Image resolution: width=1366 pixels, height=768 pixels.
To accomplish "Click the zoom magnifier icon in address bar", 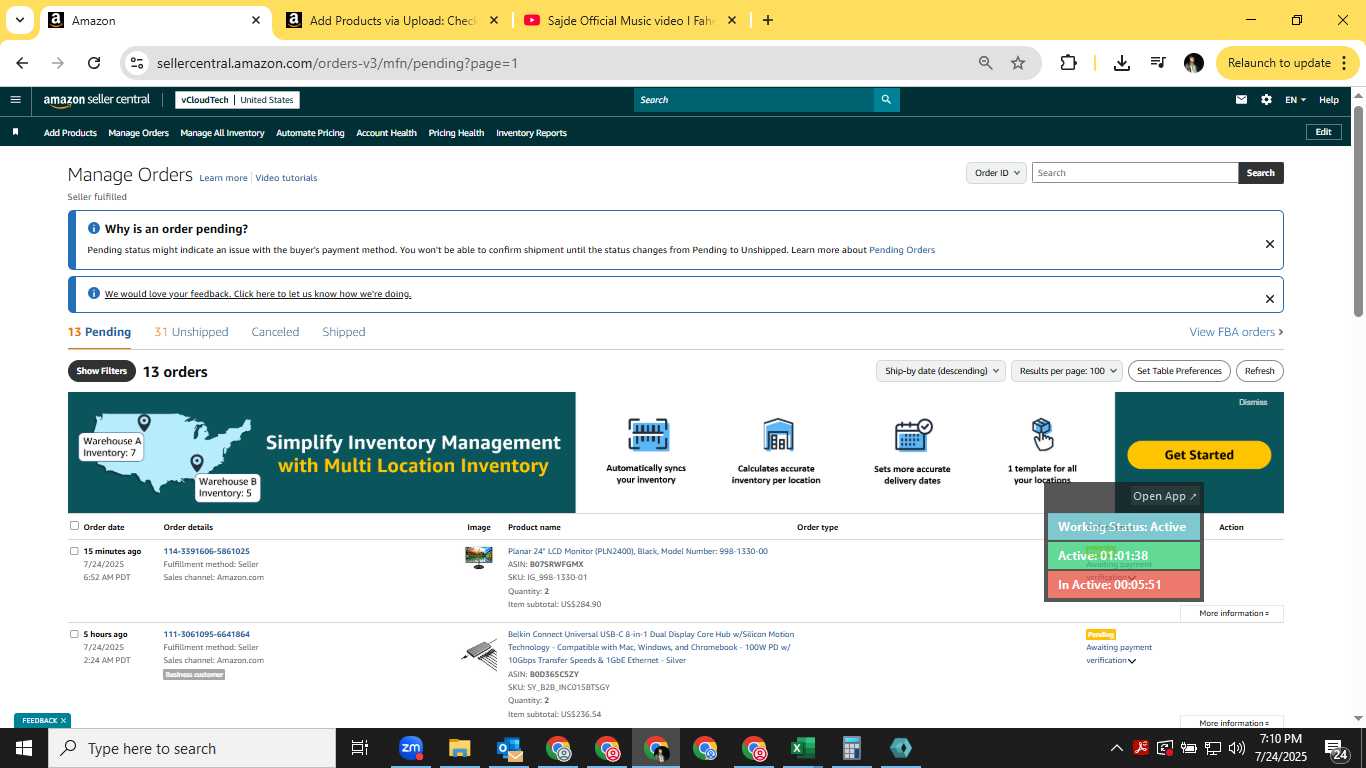I will pyautogui.click(x=985, y=63).
